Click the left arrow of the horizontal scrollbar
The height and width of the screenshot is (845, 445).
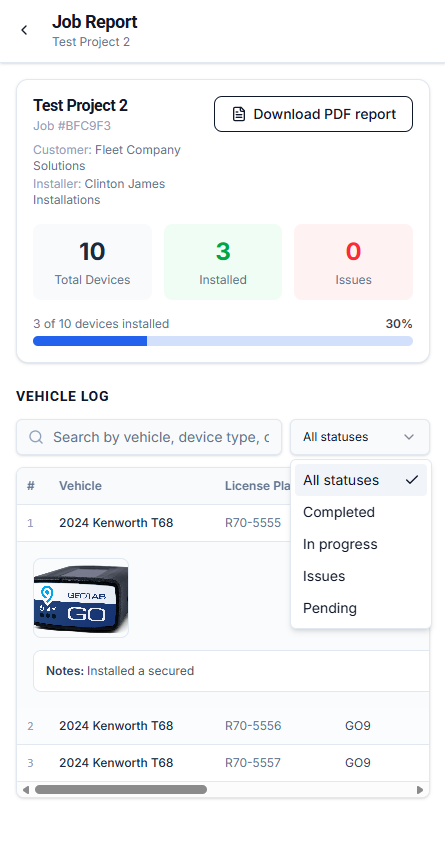[x=25, y=789]
